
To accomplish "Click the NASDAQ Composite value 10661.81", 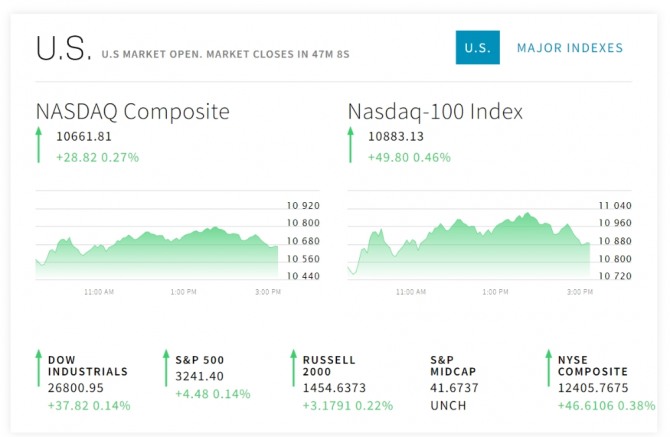I will pos(84,137).
